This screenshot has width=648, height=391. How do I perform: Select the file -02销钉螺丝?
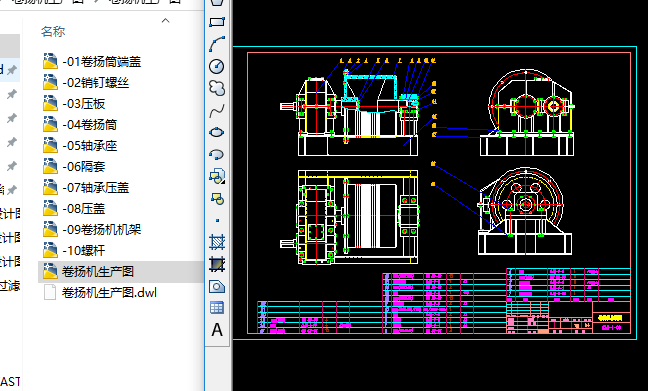point(86,83)
